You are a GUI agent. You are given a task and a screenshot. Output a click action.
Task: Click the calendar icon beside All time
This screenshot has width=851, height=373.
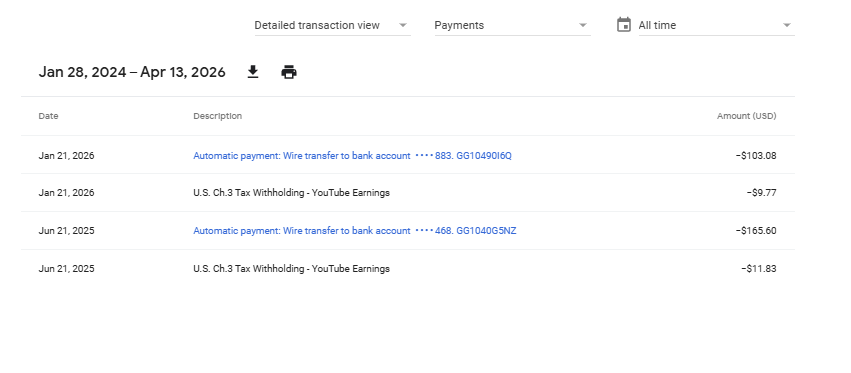pos(624,25)
